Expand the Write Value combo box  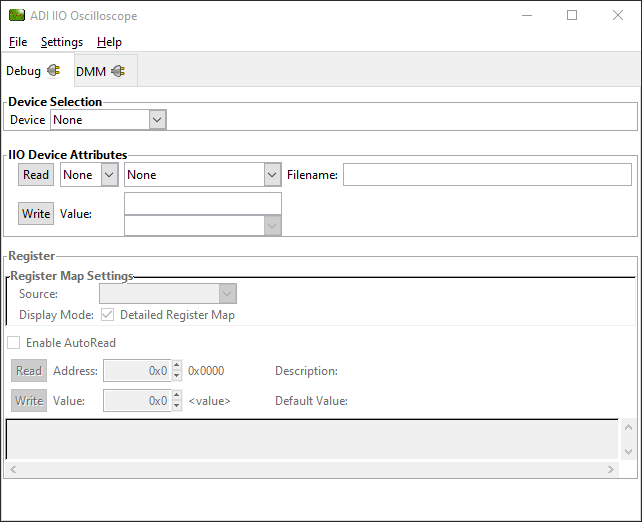pyautogui.click(x=272, y=226)
